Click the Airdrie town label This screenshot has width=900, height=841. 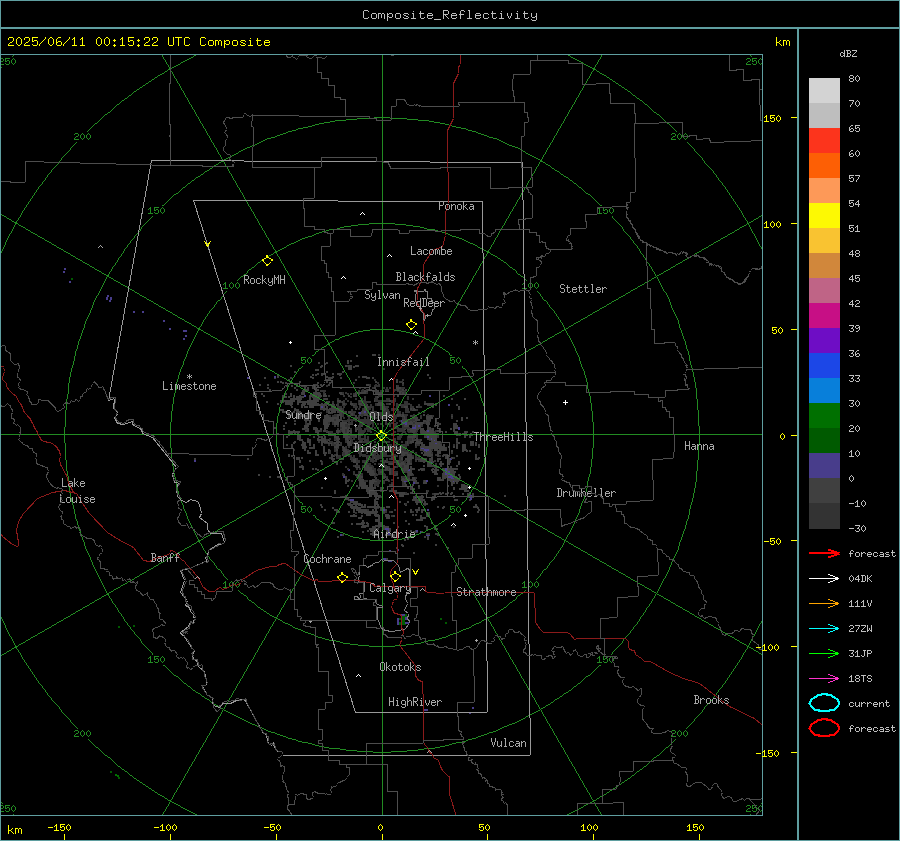[394, 534]
